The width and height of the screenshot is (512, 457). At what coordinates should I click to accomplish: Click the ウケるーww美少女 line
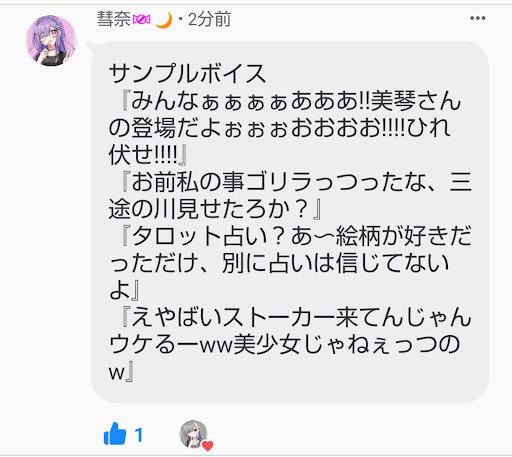pyautogui.click(x=284, y=344)
